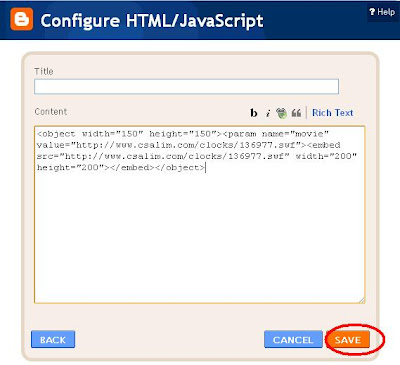Open the Help link
Screen dimensions: 400x365
pyautogui.click(x=382, y=12)
